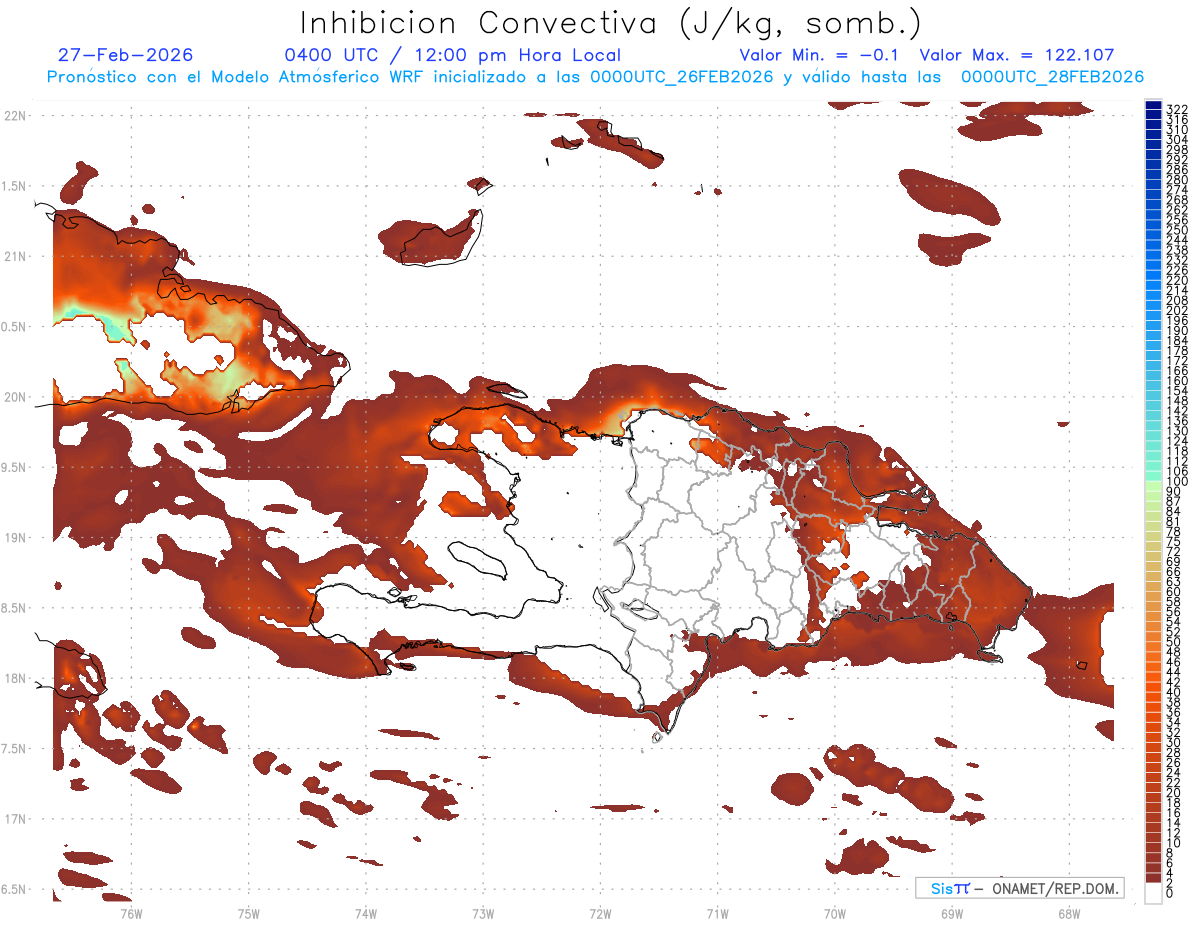This screenshot has width=1200, height=927.
Task: Click the '22N' latitude label
Action: tap(14, 116)
